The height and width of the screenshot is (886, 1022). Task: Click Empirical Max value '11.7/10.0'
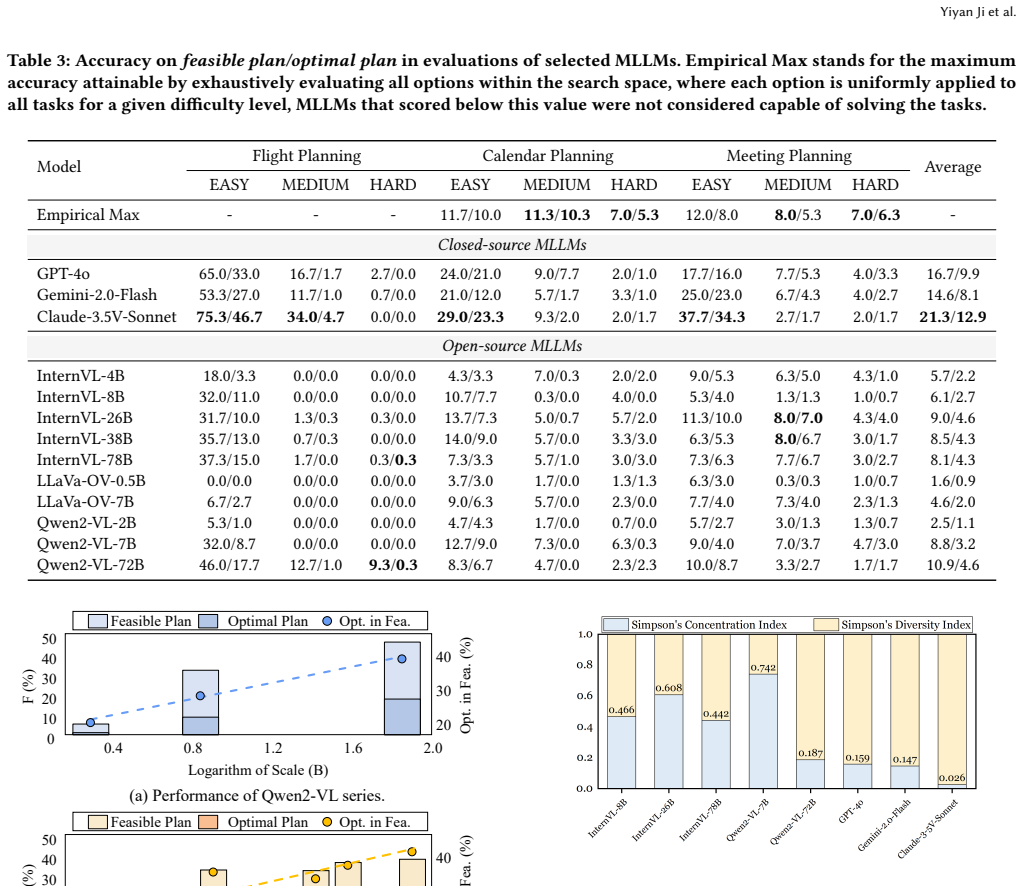470,215
